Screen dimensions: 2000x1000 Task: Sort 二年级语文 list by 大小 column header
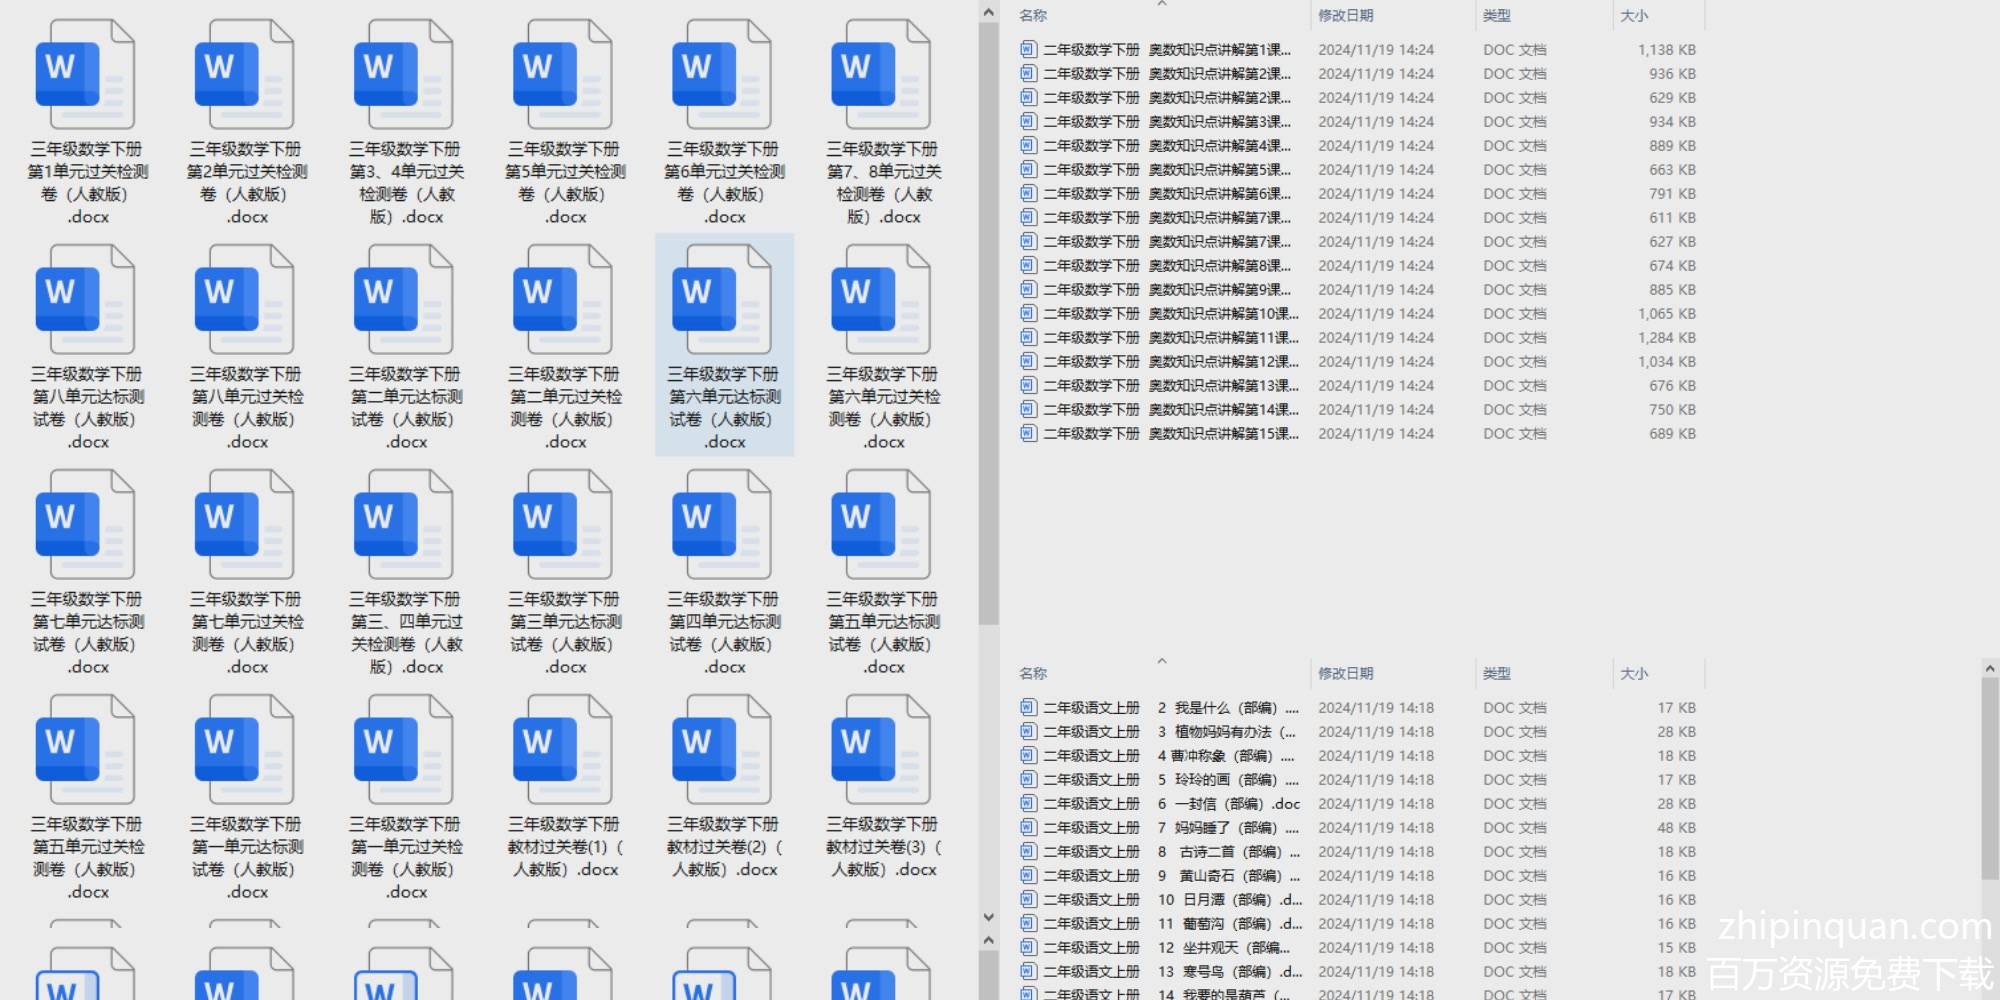pyautogui.click(x=1634, y=674)
